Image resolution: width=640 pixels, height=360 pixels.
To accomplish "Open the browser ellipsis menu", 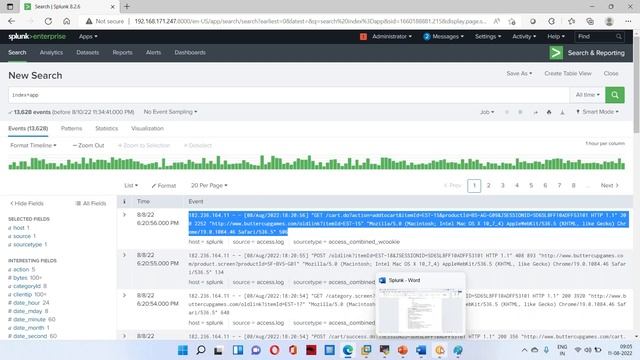I will pyautogui.click(x=628, y=21).
